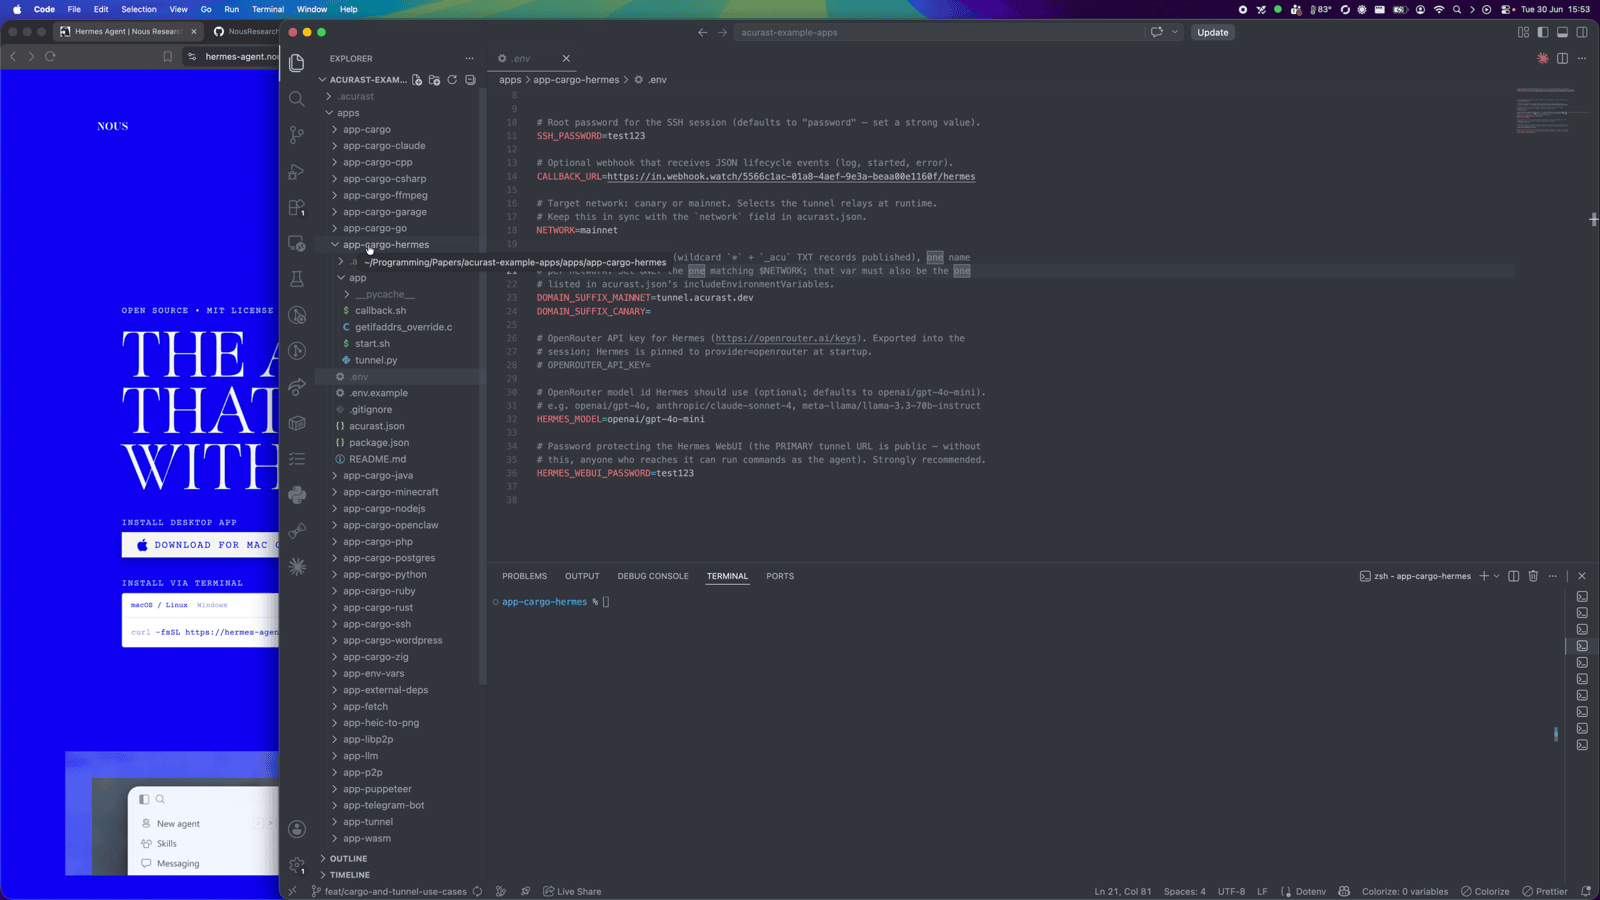Go back with editor navigation arrow
This screenshot has width=1600, height=900.
pyautogui.click(x=702, y=32)
